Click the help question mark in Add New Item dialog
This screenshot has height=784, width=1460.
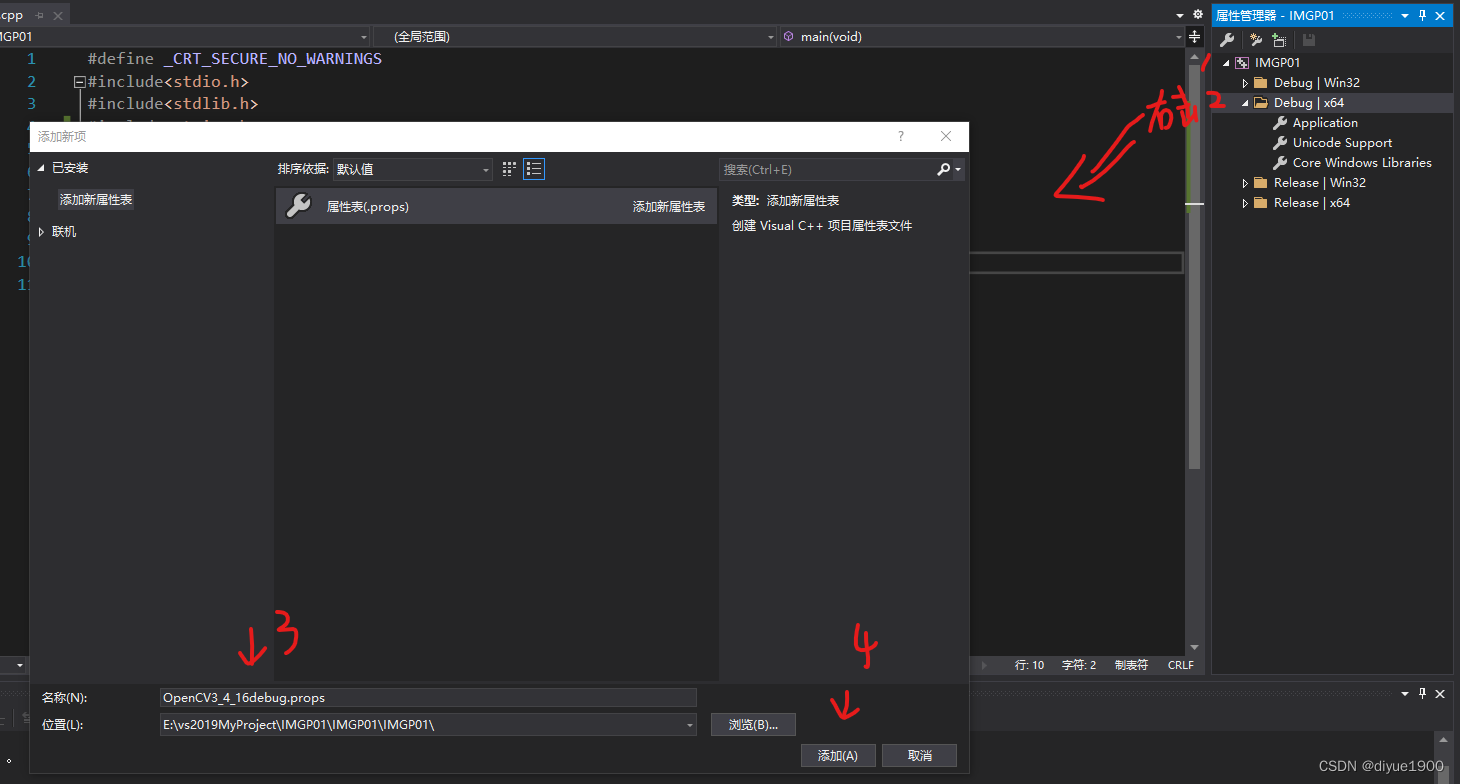[x=900, y=137]
